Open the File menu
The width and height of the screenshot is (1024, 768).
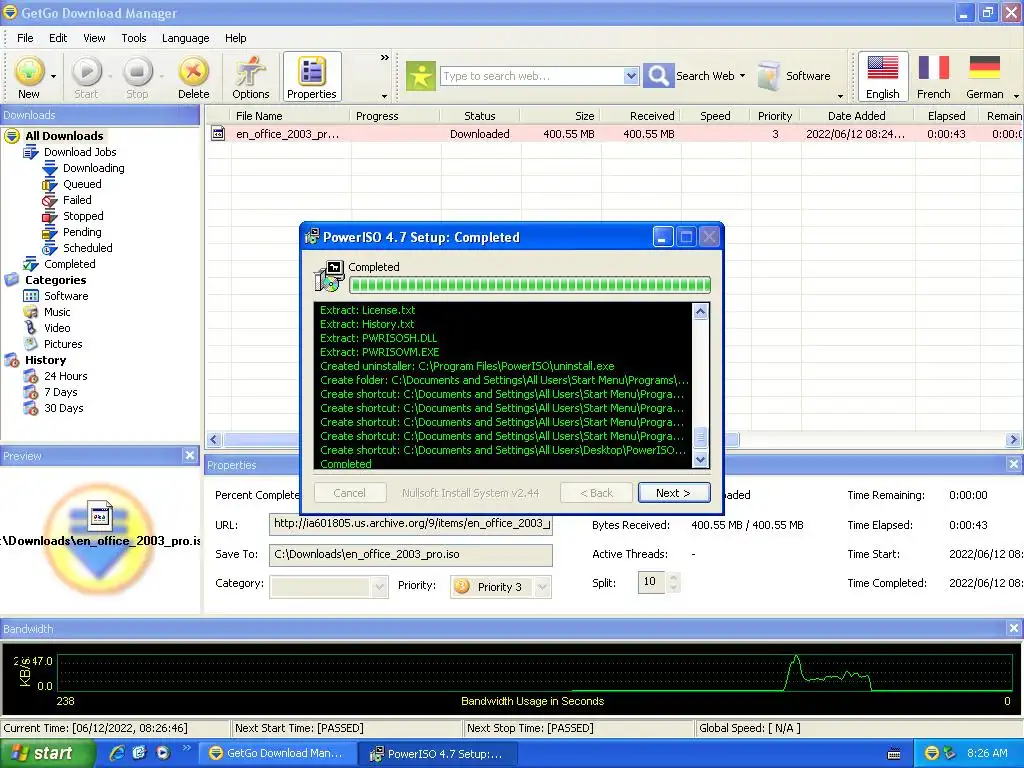point(25,38)
